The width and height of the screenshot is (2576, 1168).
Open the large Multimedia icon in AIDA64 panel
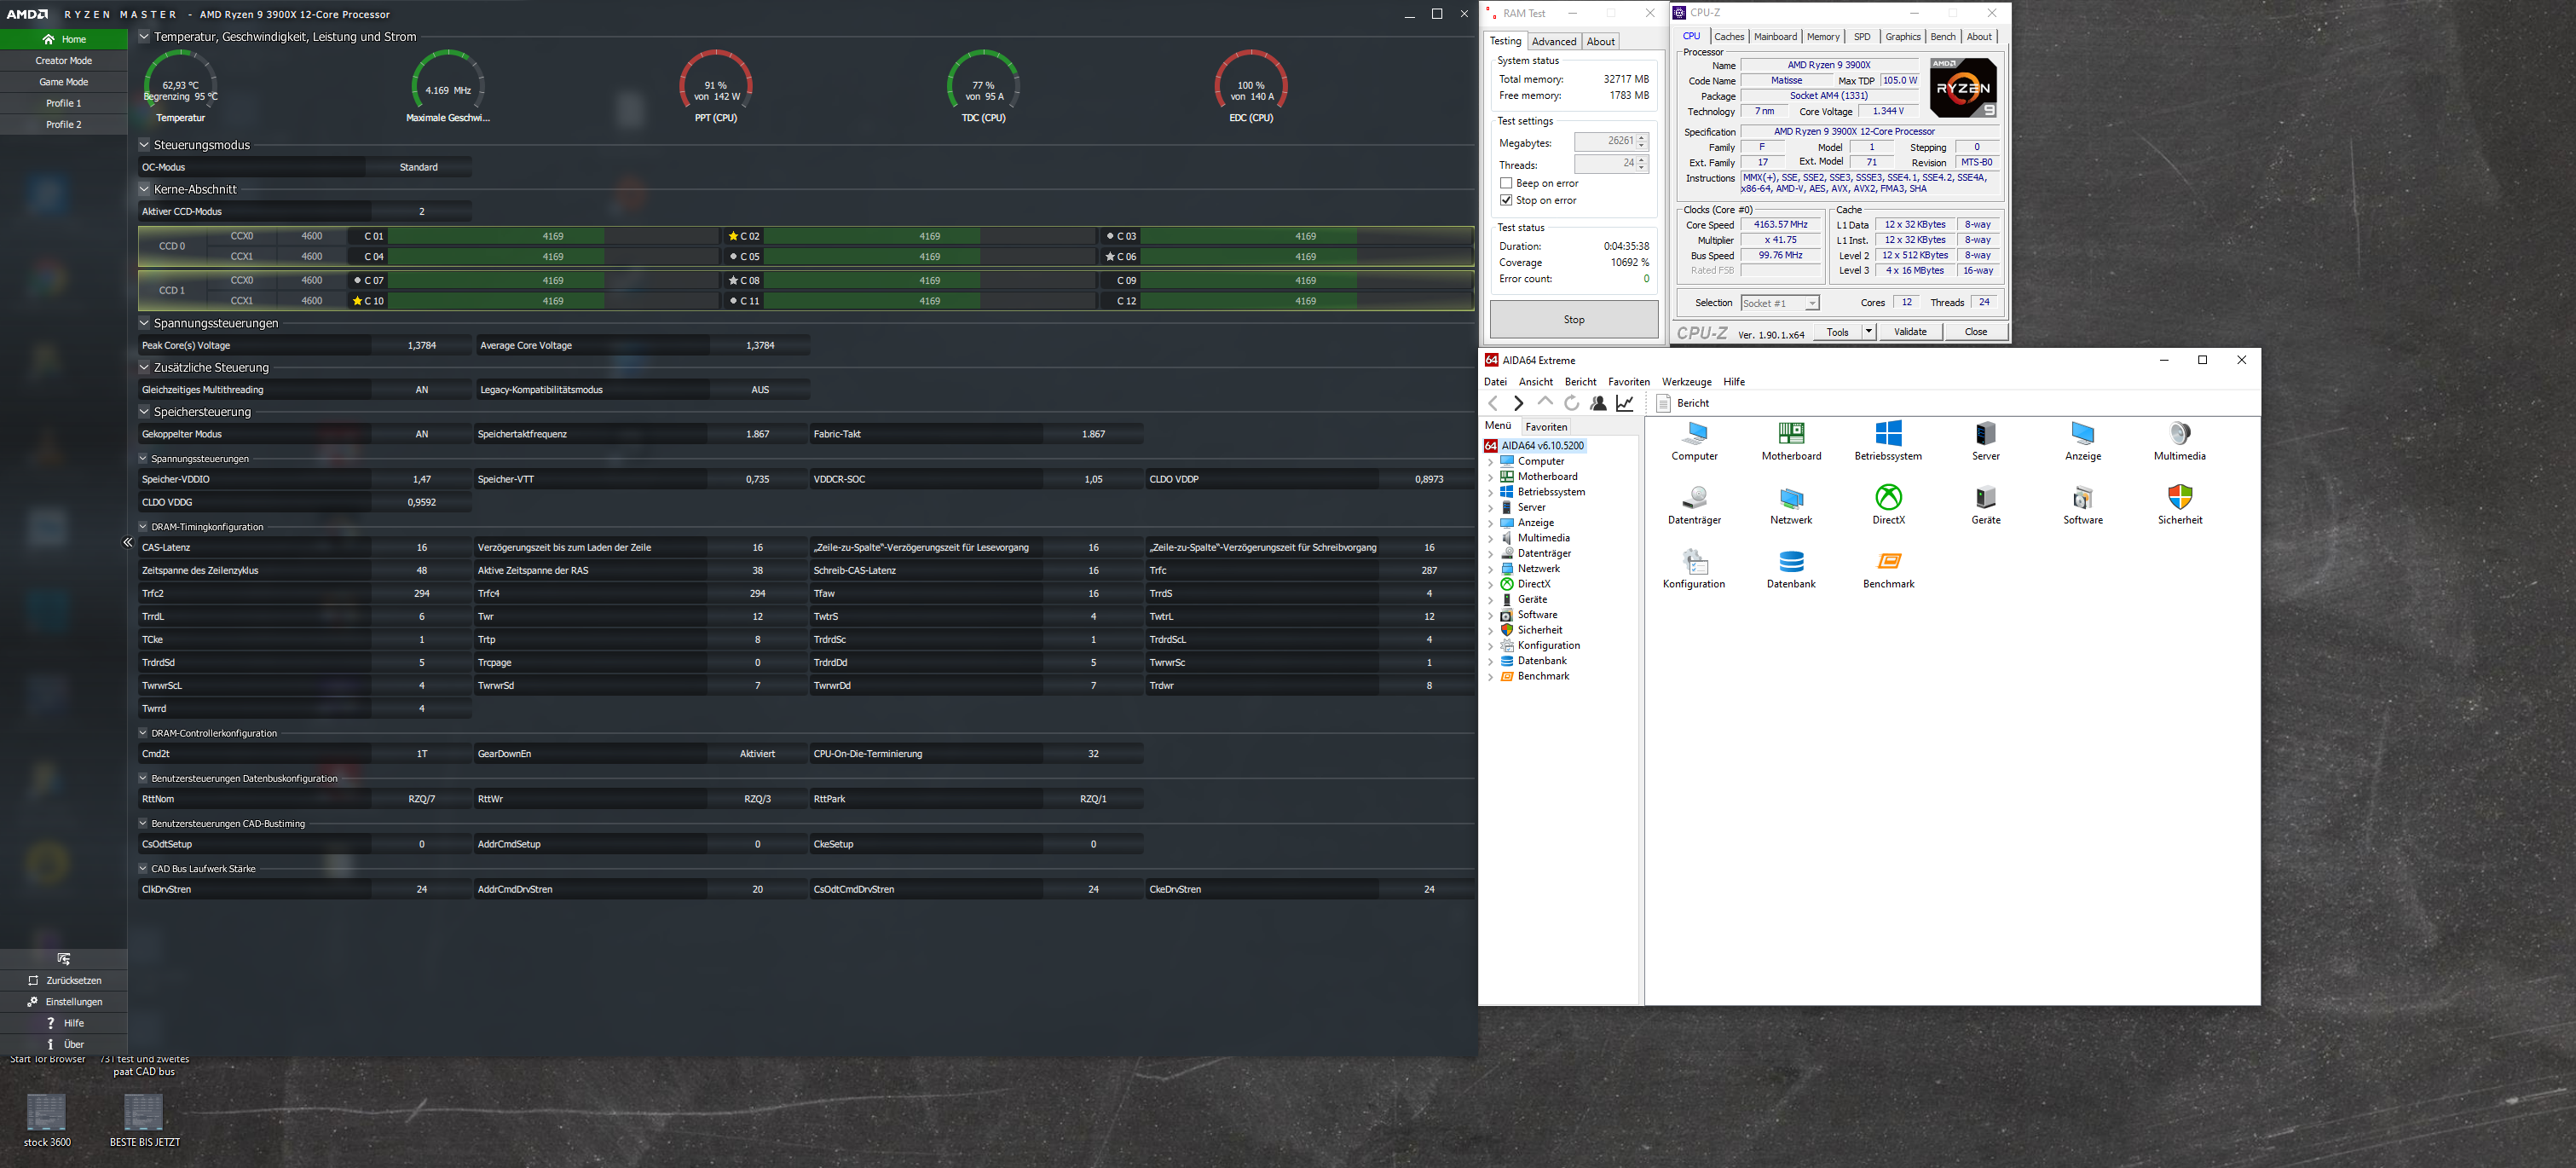coord(2180,440)
